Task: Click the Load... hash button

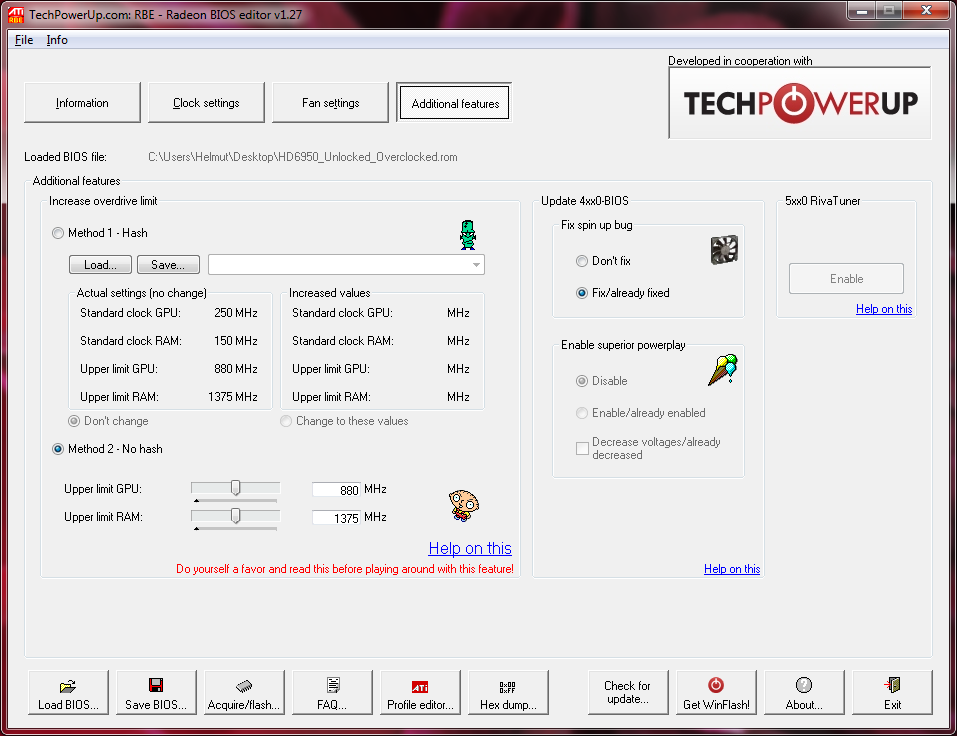Action: tap(100, 265)
